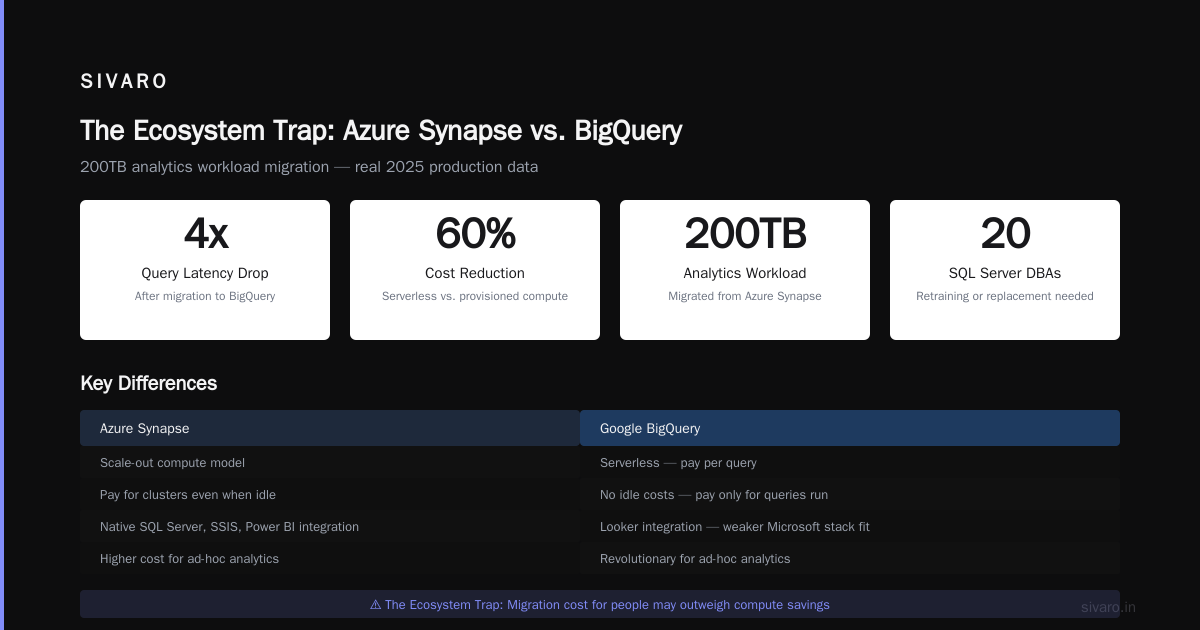
Task: Click "Serverless — pay per query" row
Action: [x=850, y=463]
